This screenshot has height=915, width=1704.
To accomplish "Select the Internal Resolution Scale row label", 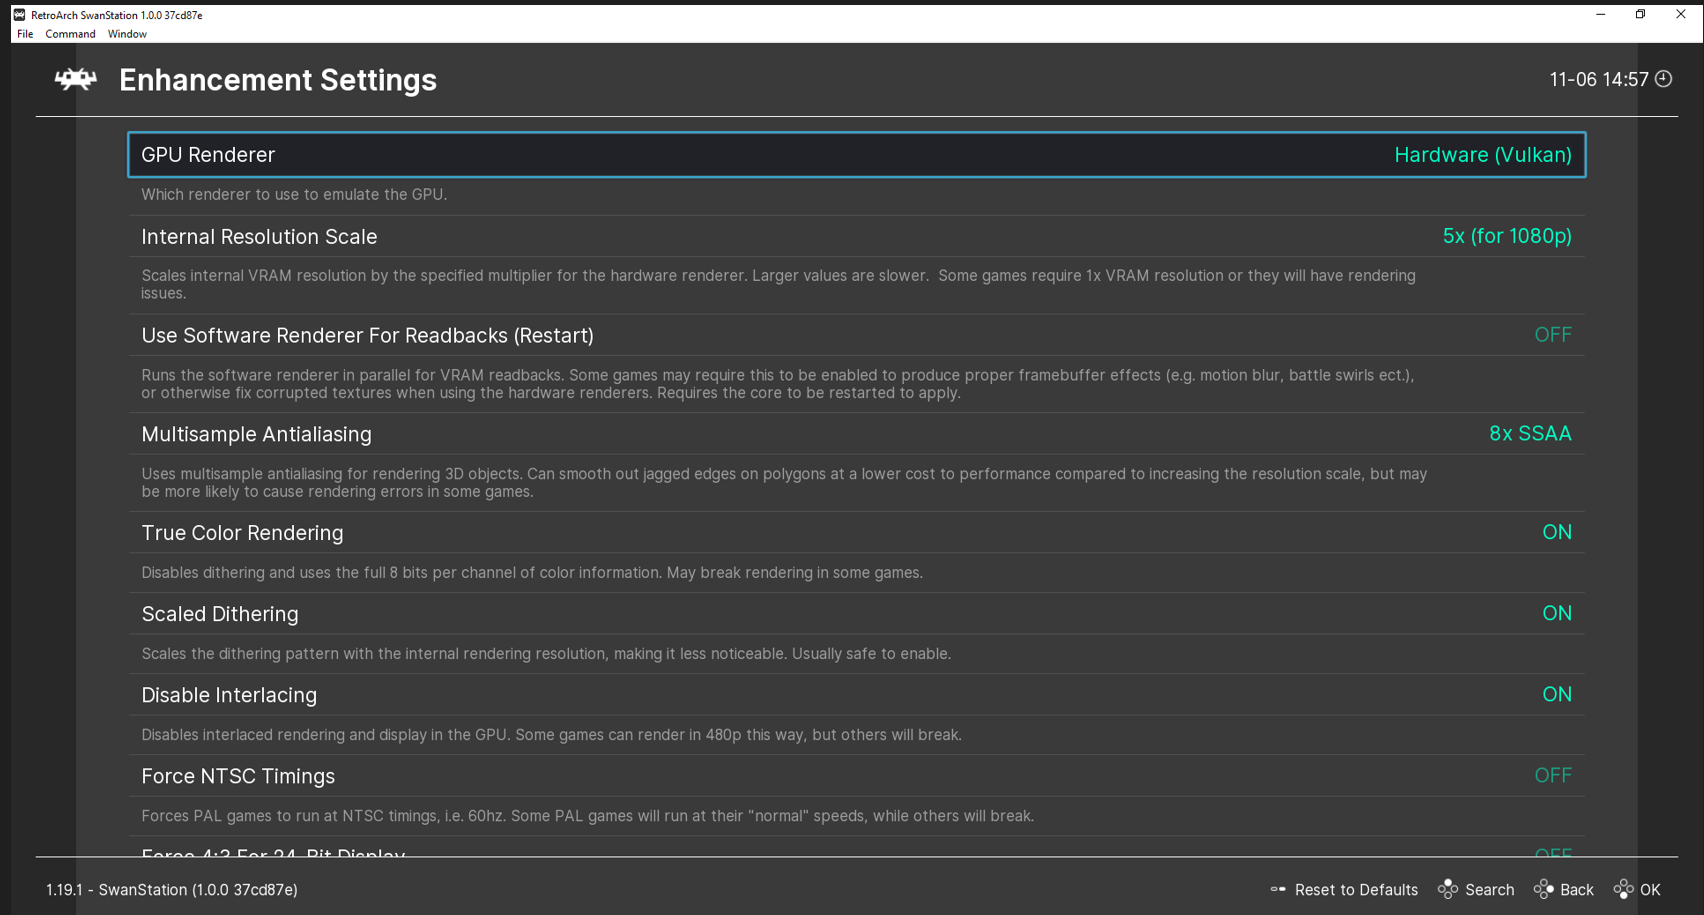I will [259, 237].
